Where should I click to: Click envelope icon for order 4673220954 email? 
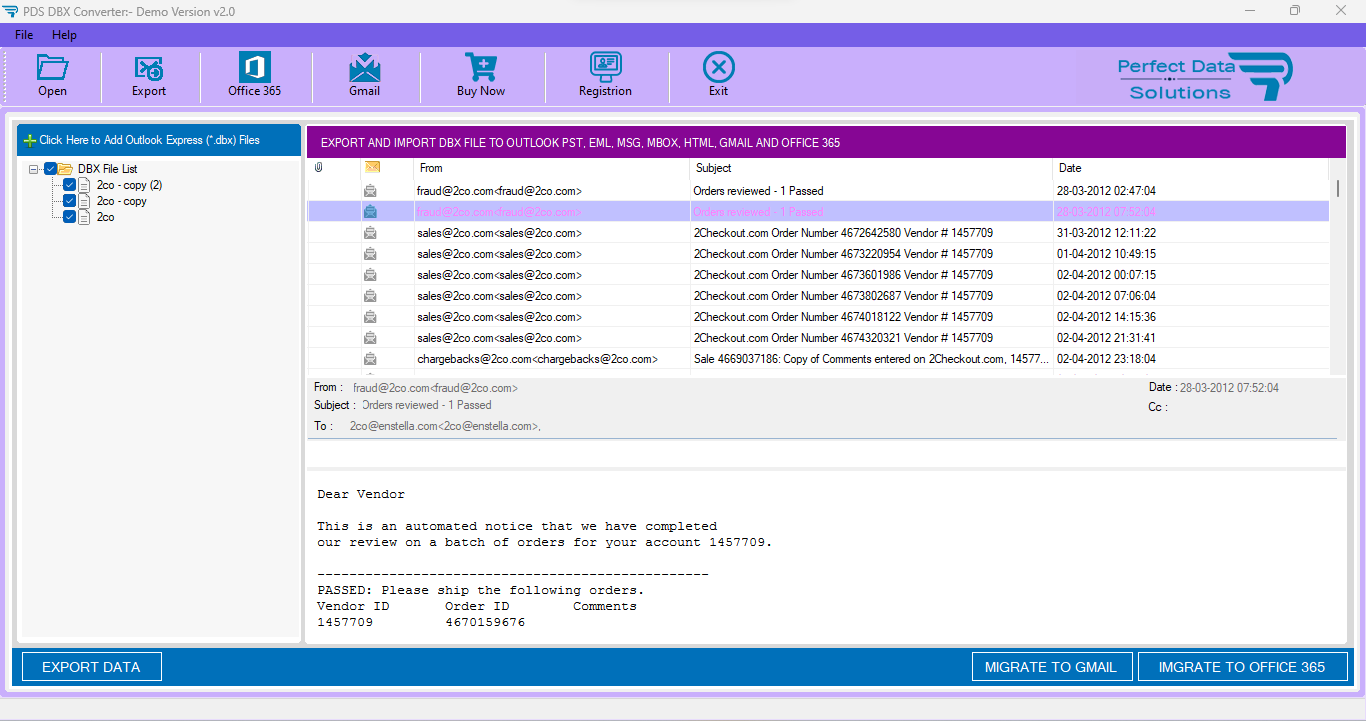point(370,254)
